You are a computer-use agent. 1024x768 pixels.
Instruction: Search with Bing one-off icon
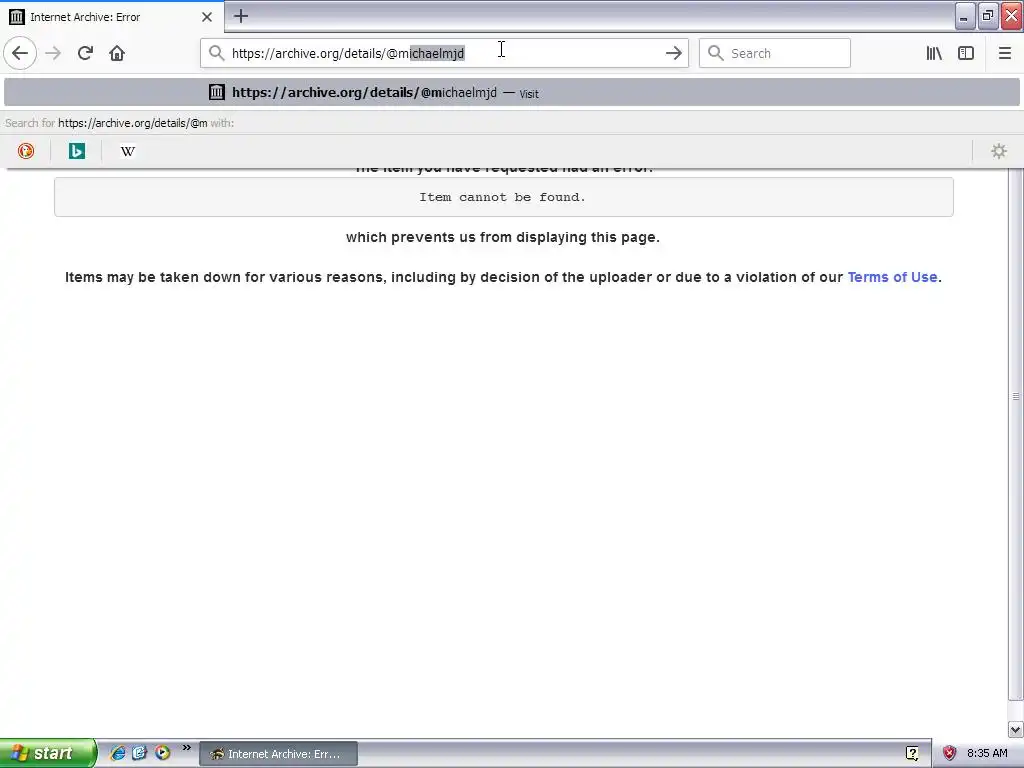pos(76,151)
